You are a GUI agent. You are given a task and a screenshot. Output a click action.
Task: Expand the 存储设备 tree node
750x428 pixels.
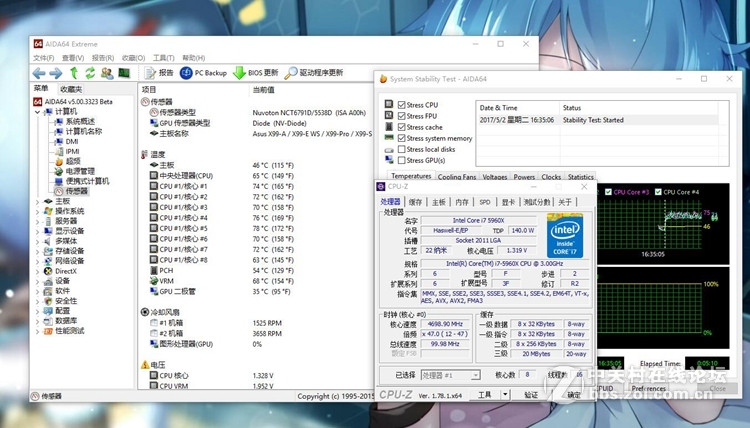[38, 252]
